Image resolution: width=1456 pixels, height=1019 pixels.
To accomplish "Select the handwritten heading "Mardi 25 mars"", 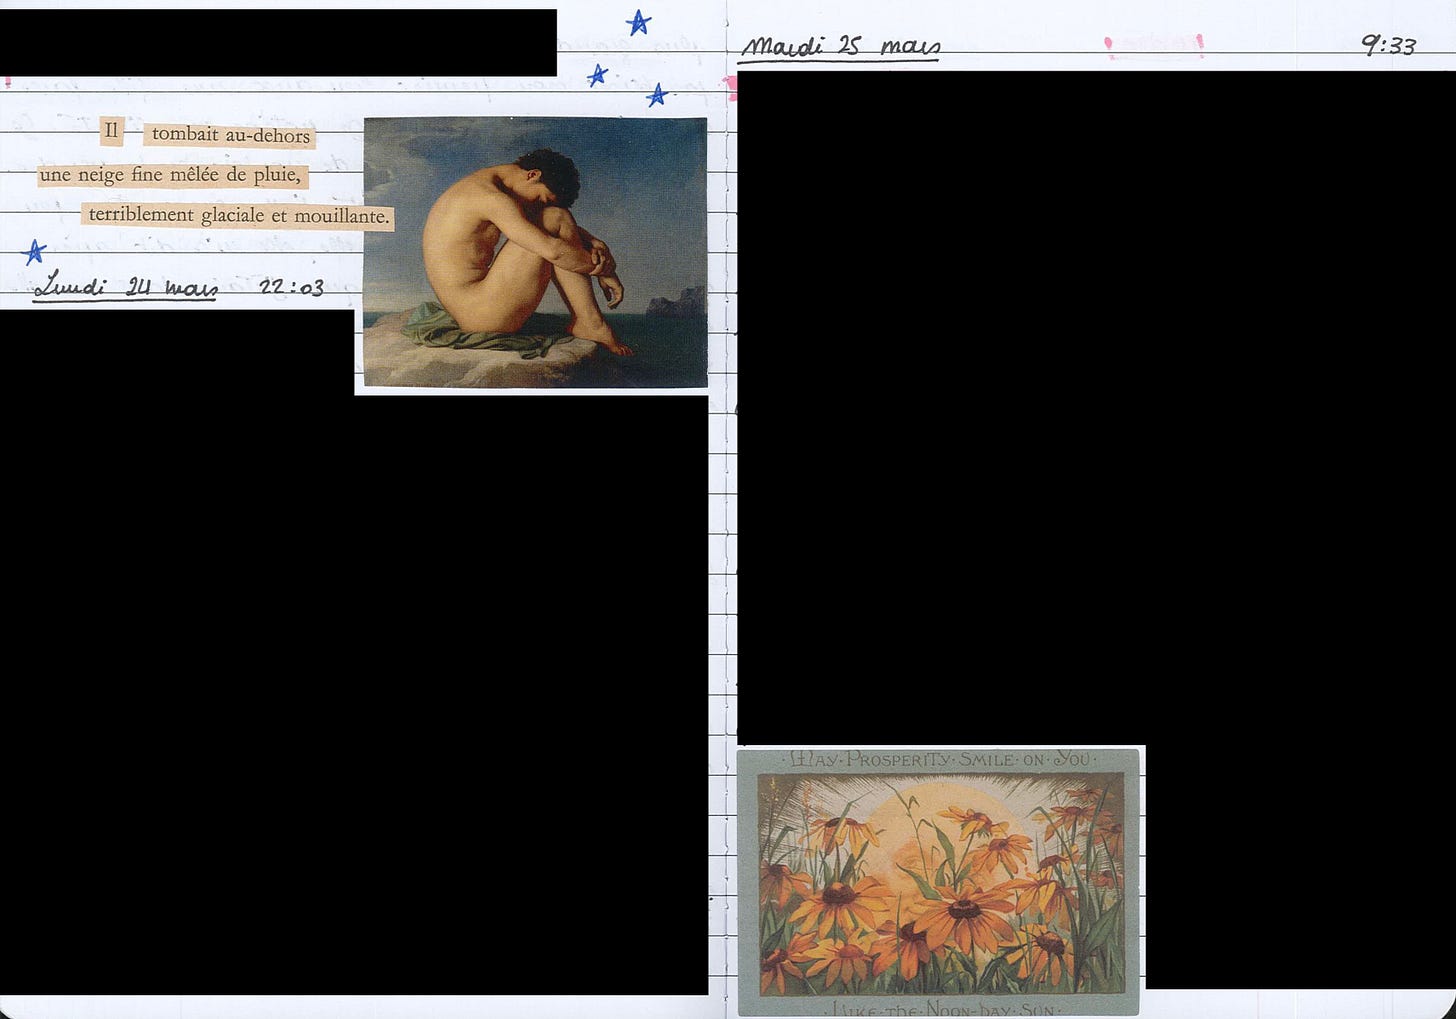I will click(x=840, y=47).
